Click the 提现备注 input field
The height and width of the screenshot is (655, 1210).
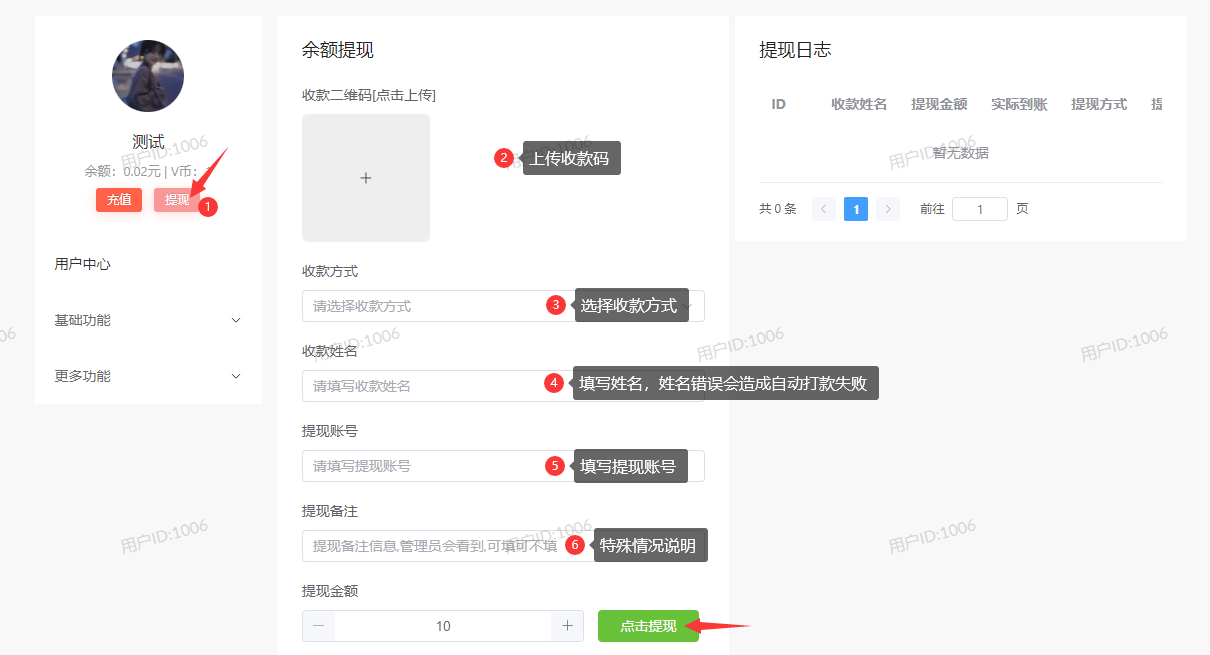[503, 546]
